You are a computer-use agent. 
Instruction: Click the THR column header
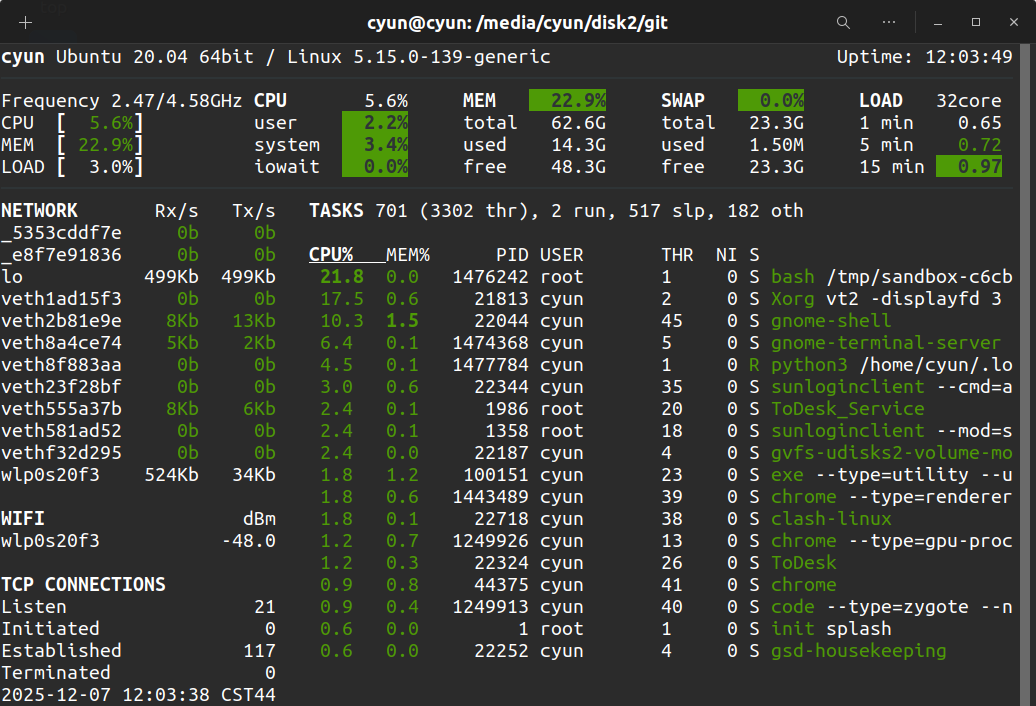click(x=677, y=255)
